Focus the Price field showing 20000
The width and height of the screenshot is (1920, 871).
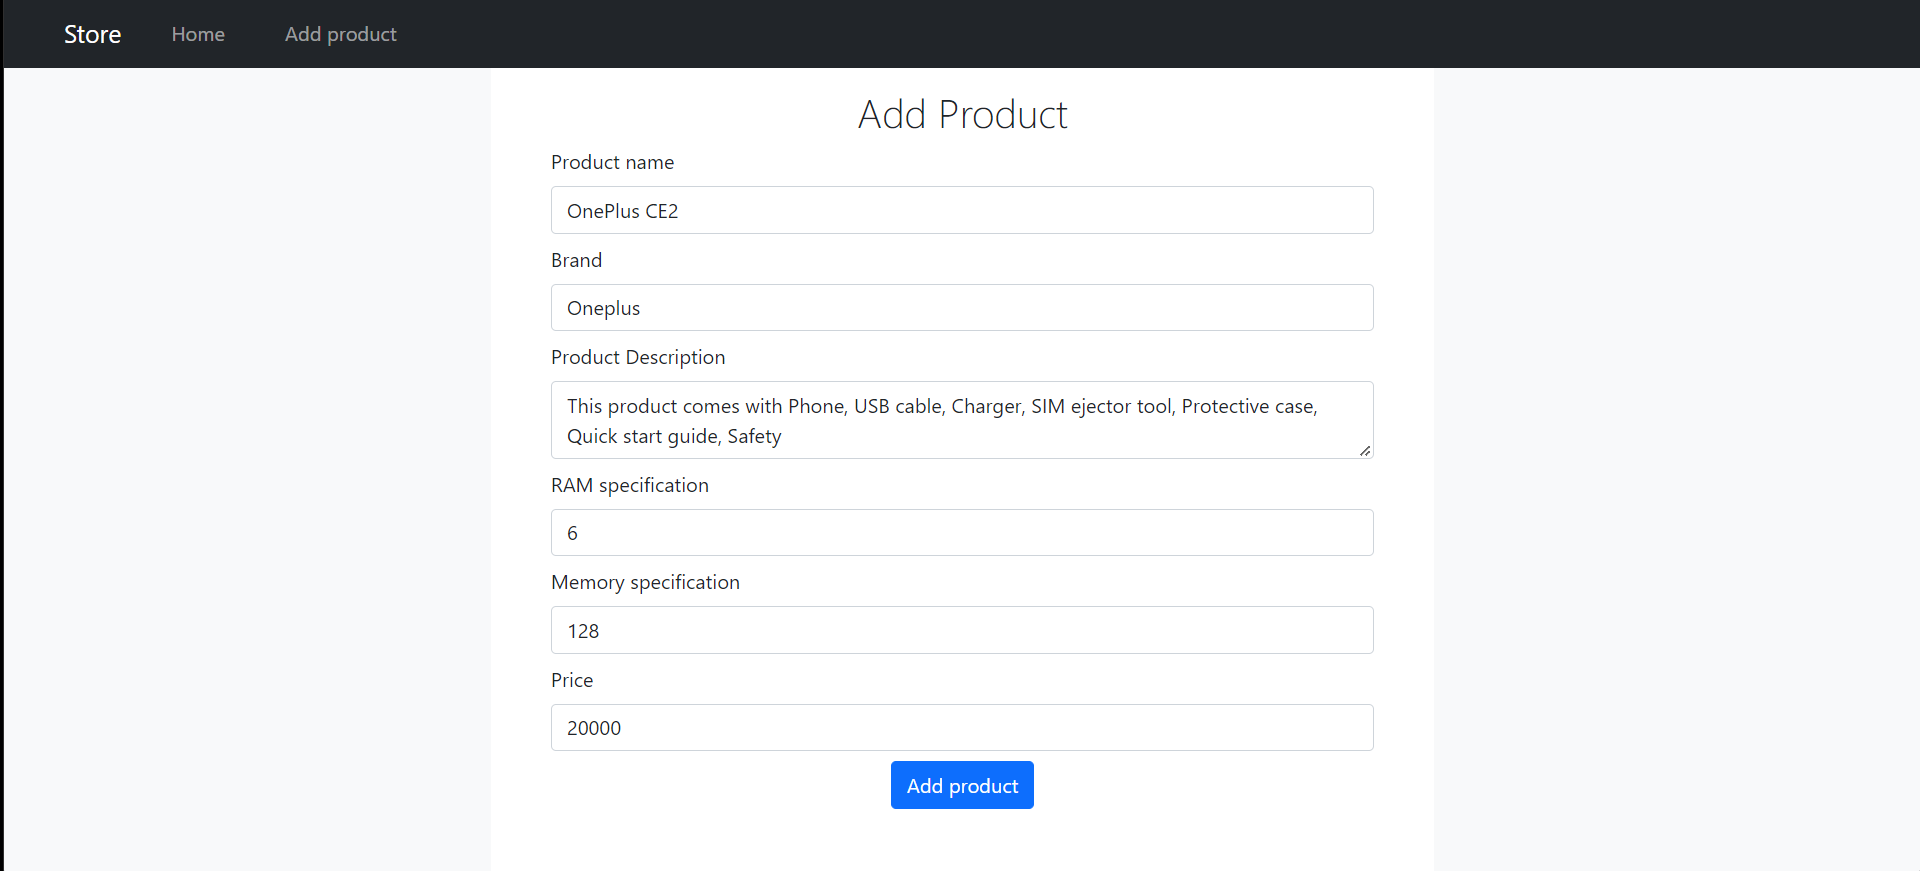[x=962, y=728]
